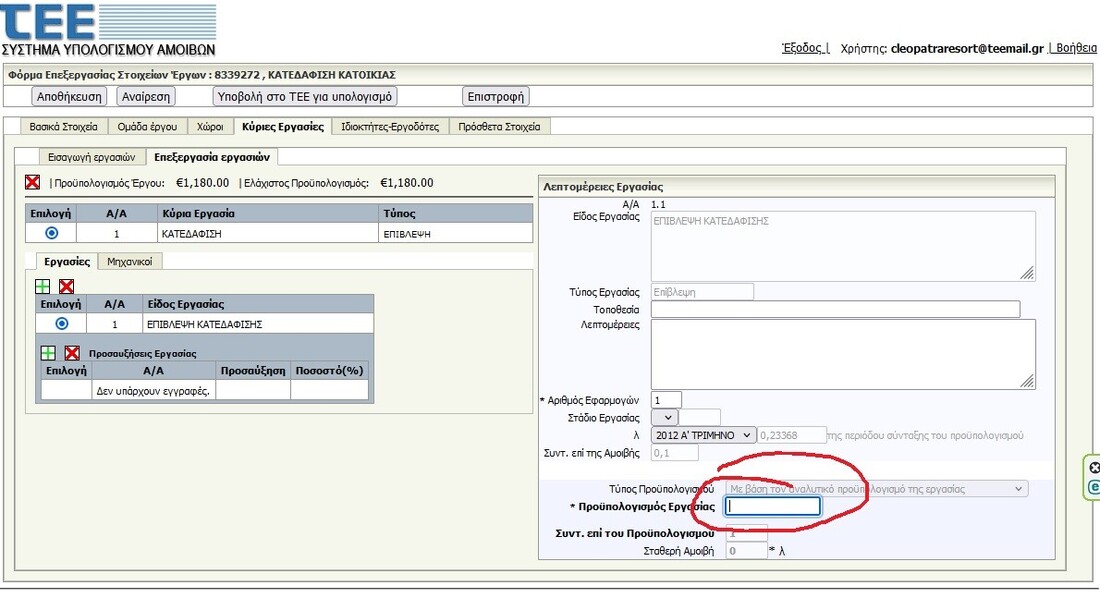The height and width of the screenshot is (598, 1100).
Task: Add surcharge with green plus beside Προσαυξήσεις Εργασίας
Action: pos(48,353)
